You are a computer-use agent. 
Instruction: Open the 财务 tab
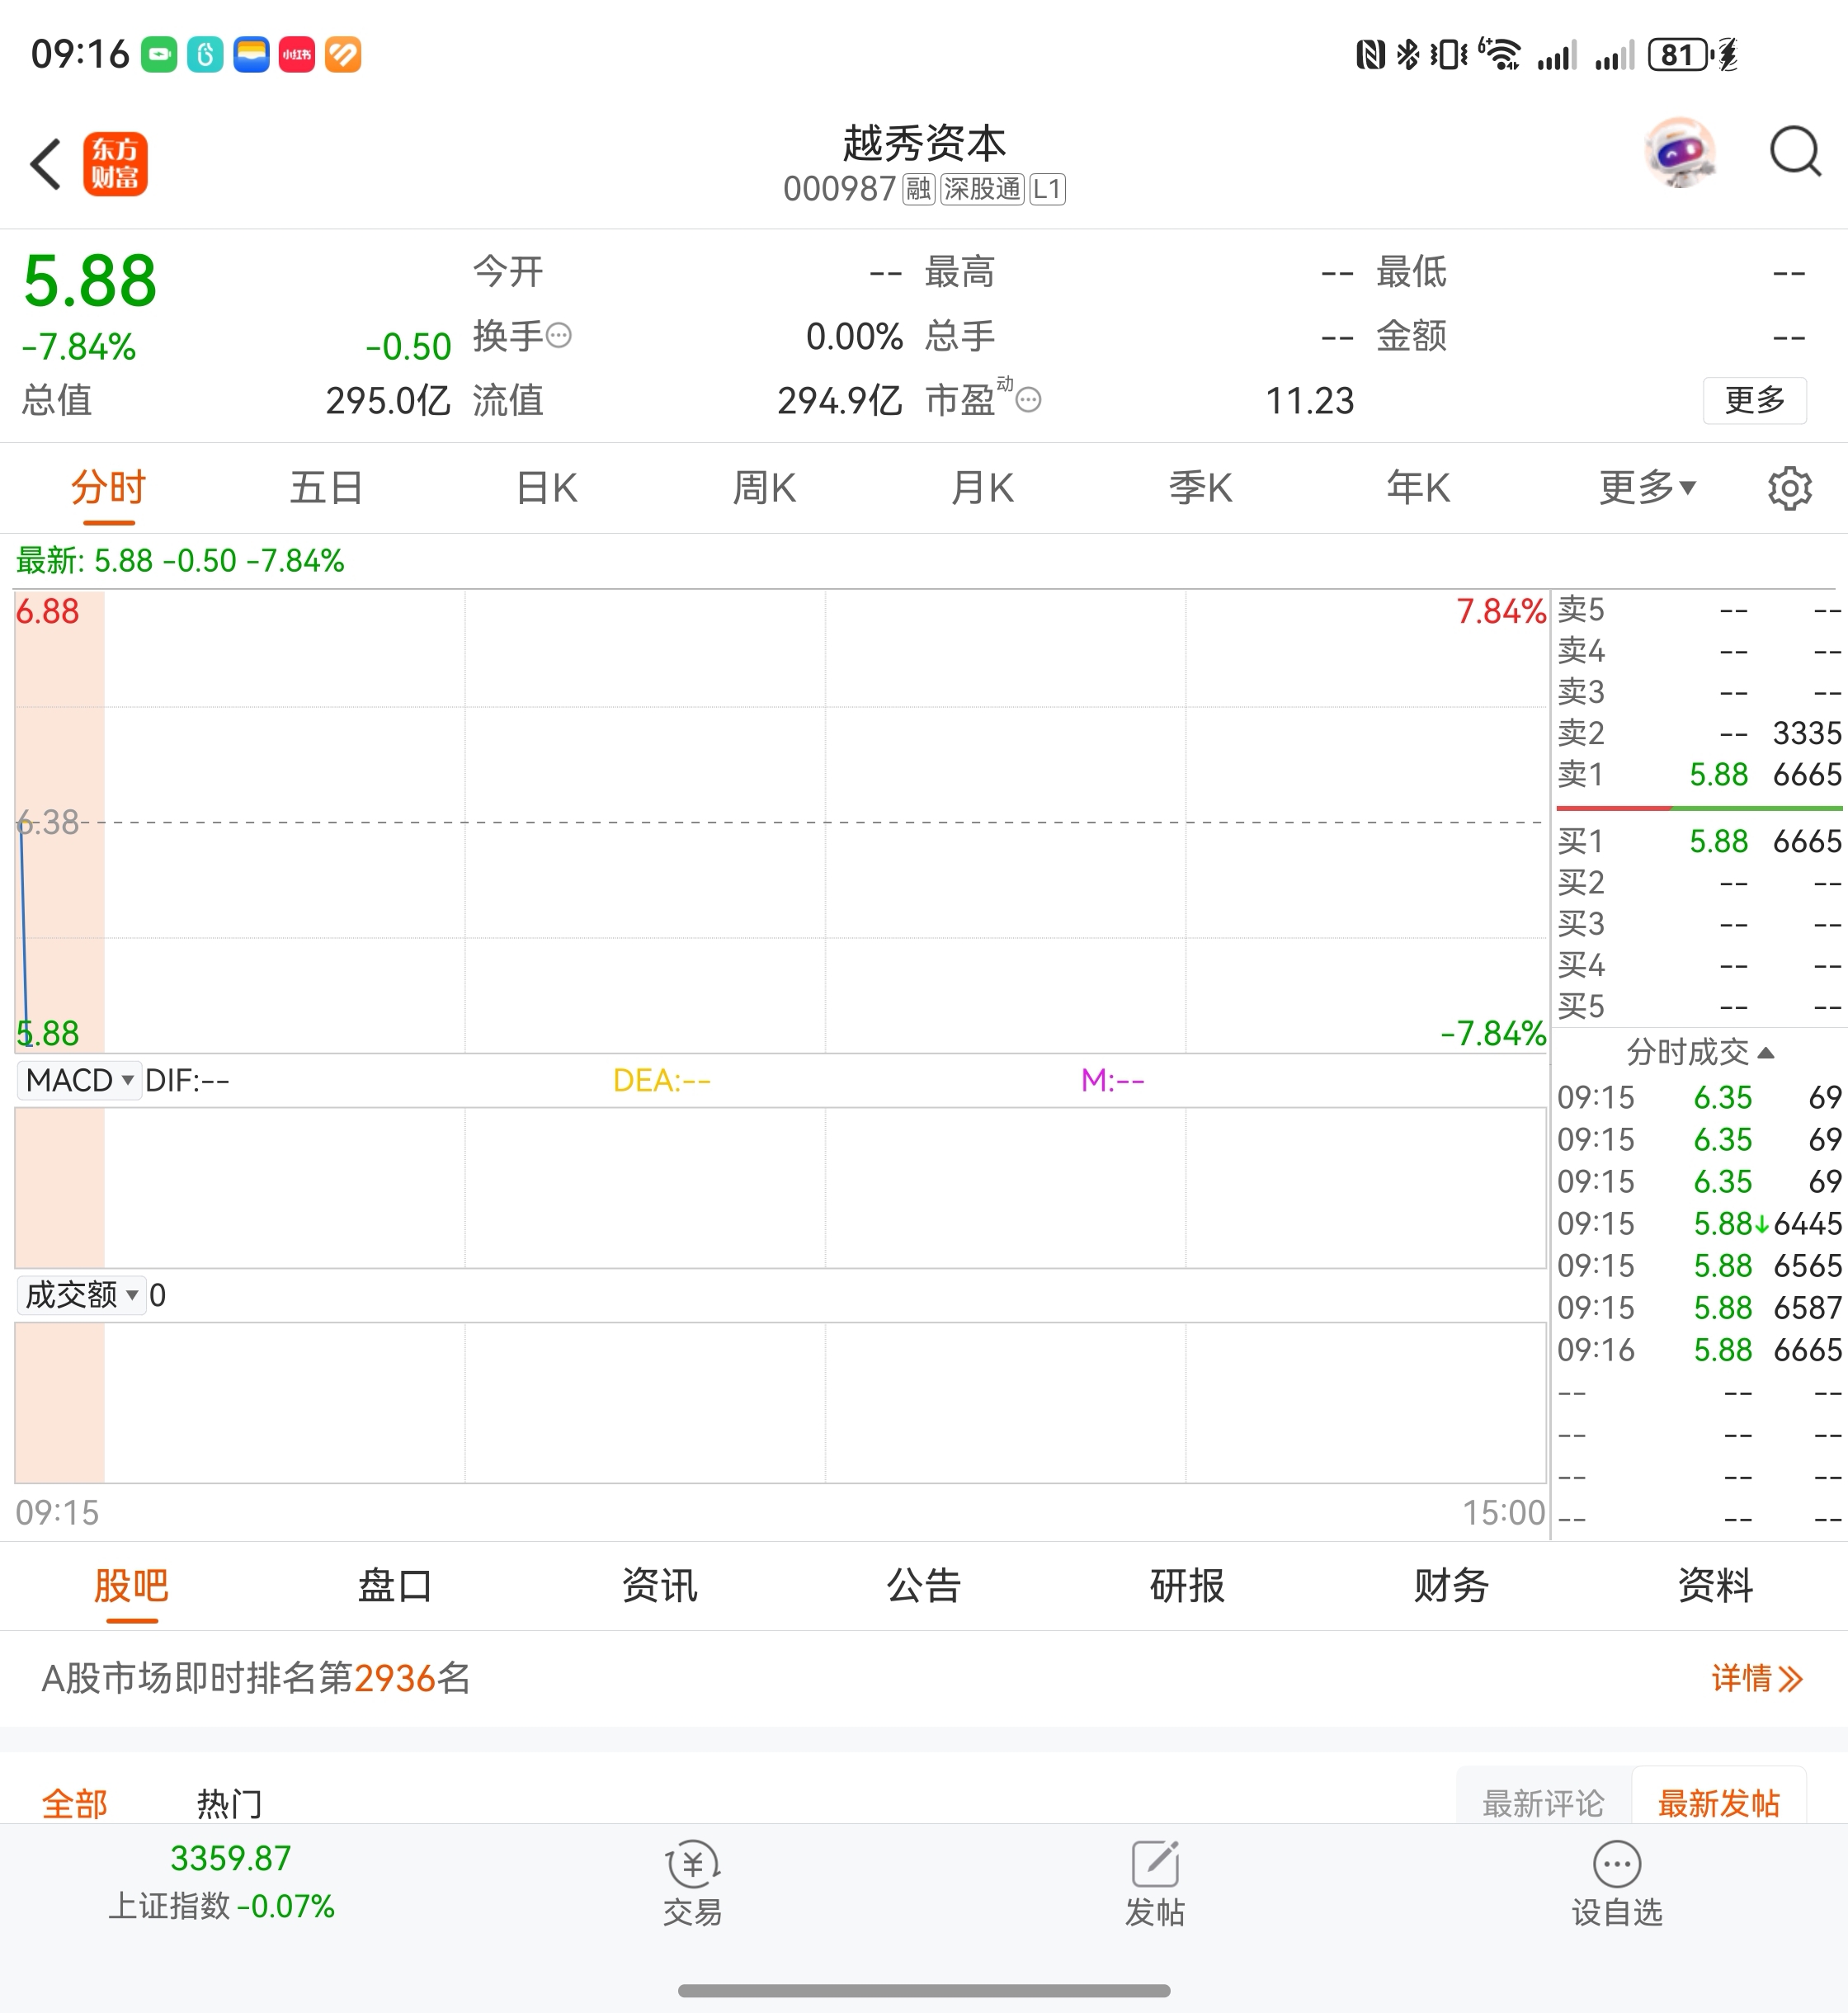click(x=1451, y=1586)
